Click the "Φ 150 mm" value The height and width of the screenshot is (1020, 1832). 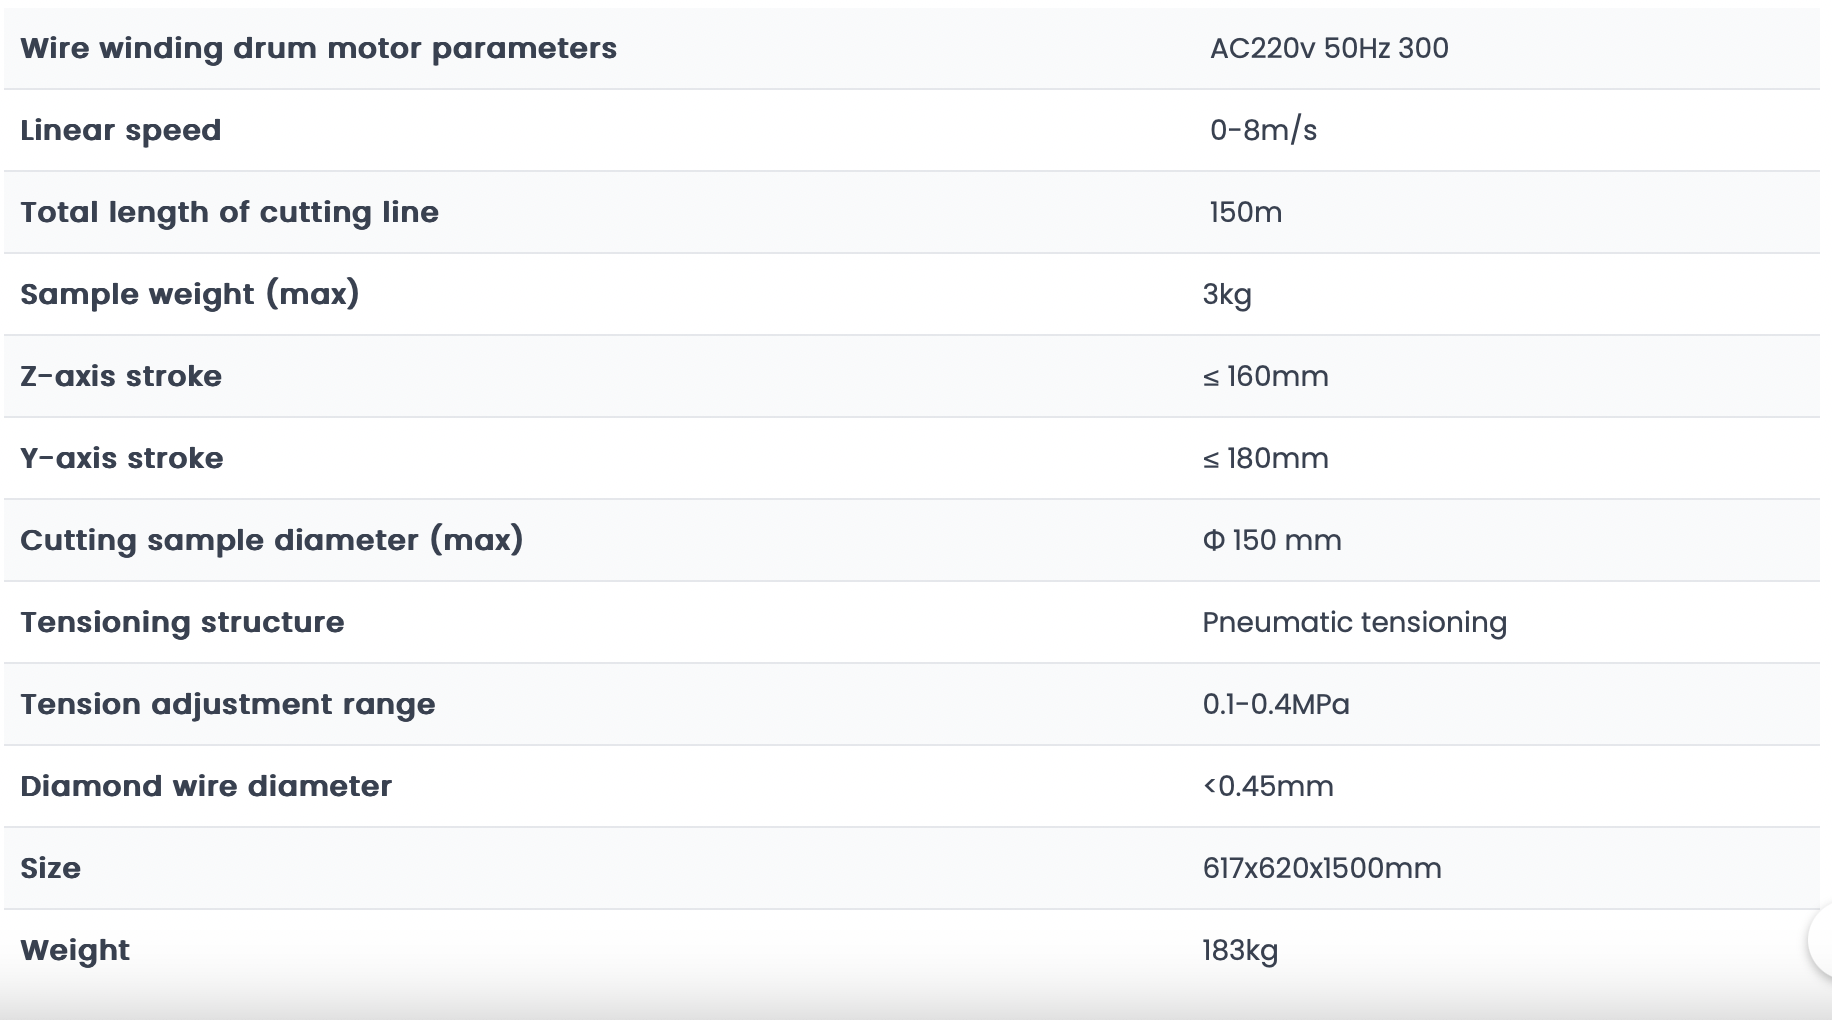pos(1271,540)
